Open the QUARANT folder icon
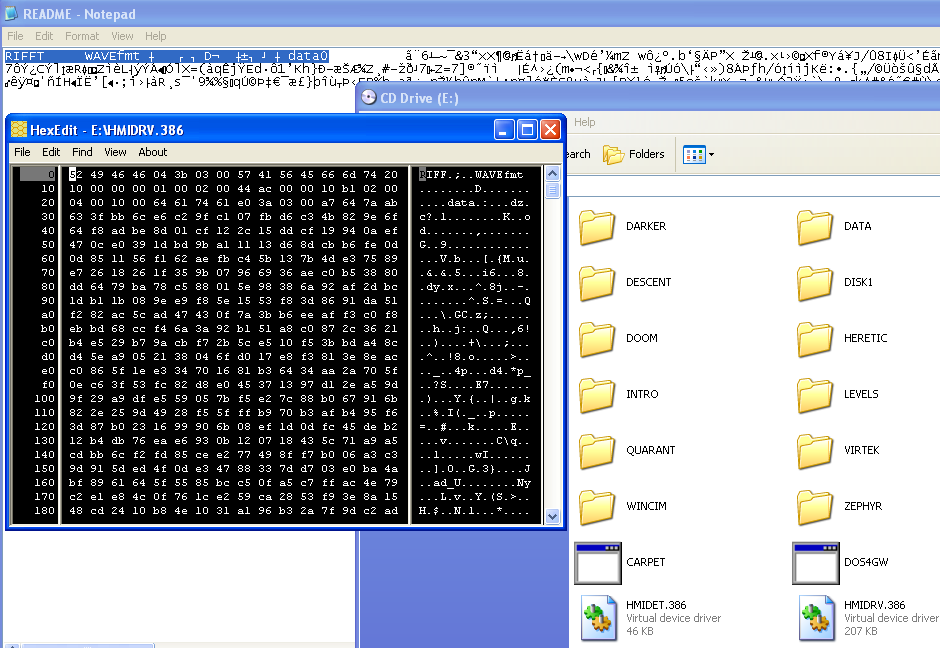 tap(597, 451)
